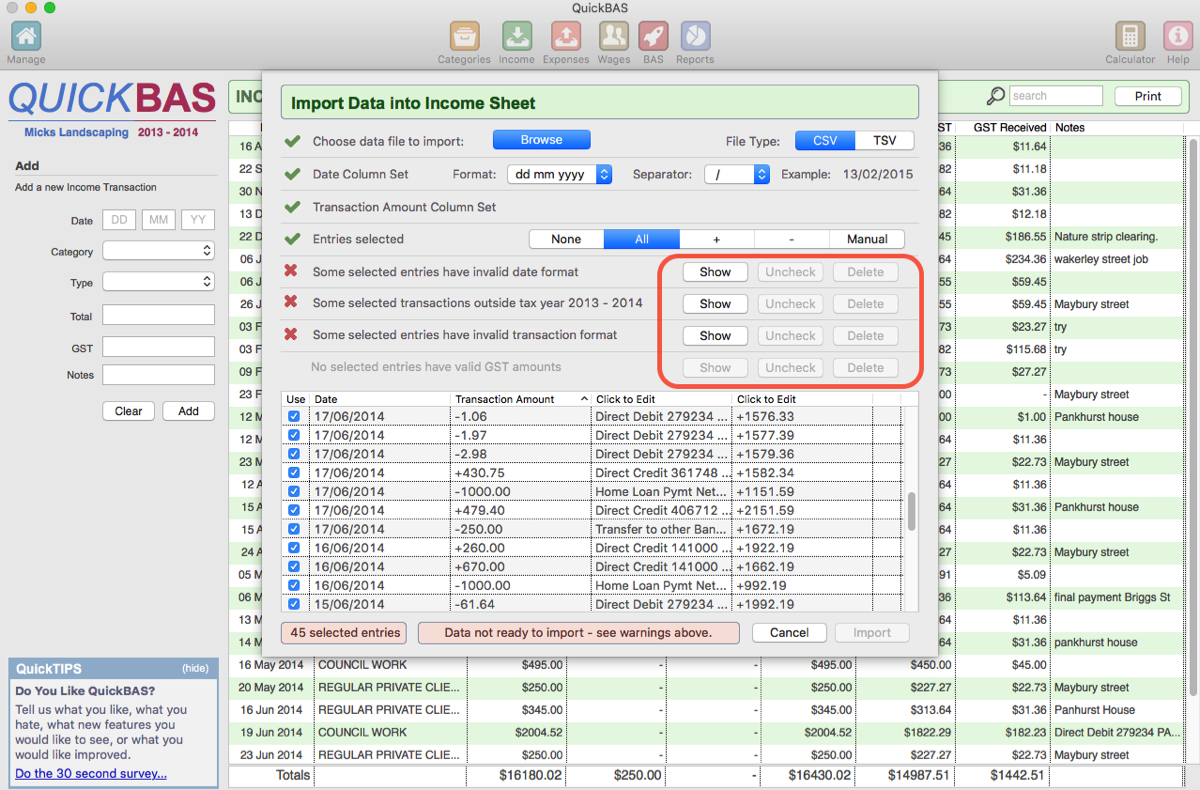Click the import table vertical scrollbar

[910, 512]
